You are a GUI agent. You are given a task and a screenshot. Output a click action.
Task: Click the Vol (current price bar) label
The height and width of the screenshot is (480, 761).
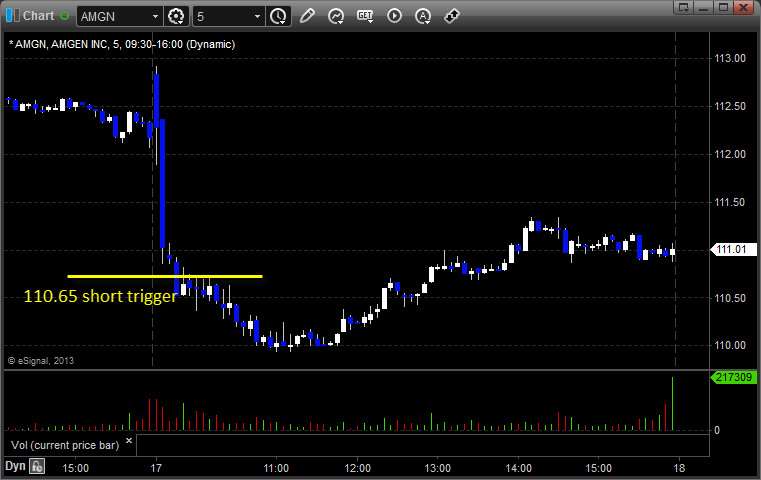click(65, 445)
